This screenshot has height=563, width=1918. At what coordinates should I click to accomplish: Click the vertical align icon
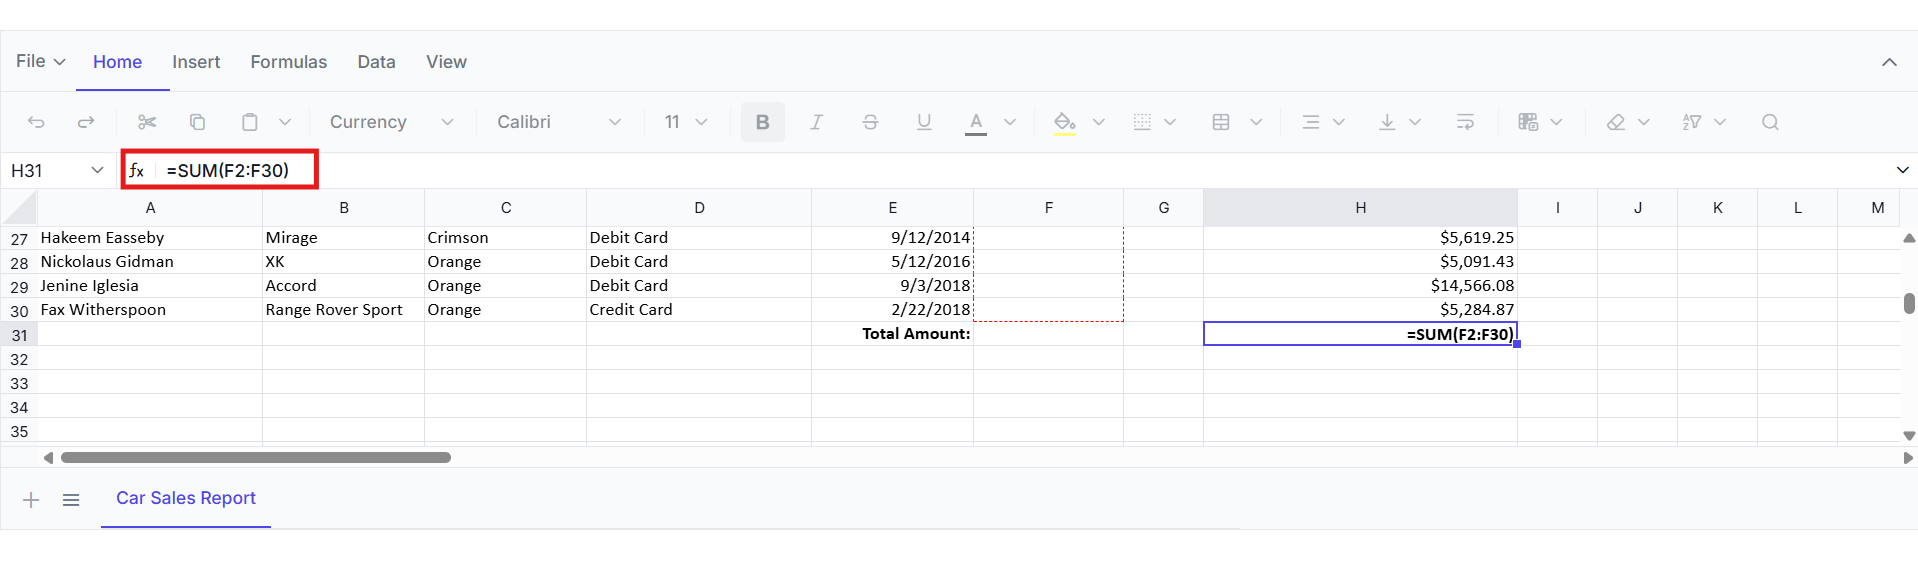point(1387,122)
